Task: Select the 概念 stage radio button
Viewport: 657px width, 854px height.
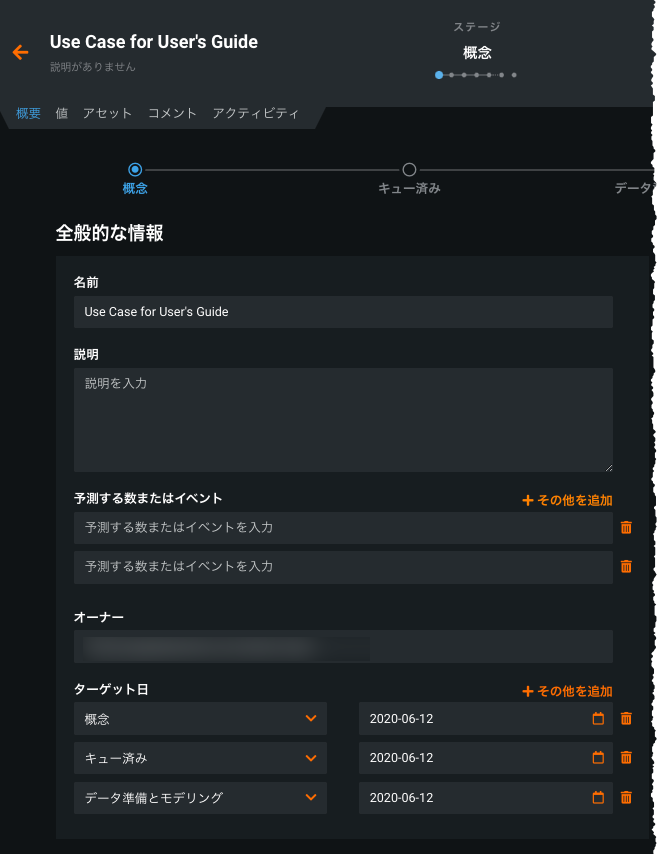Action: click(135, 170)
